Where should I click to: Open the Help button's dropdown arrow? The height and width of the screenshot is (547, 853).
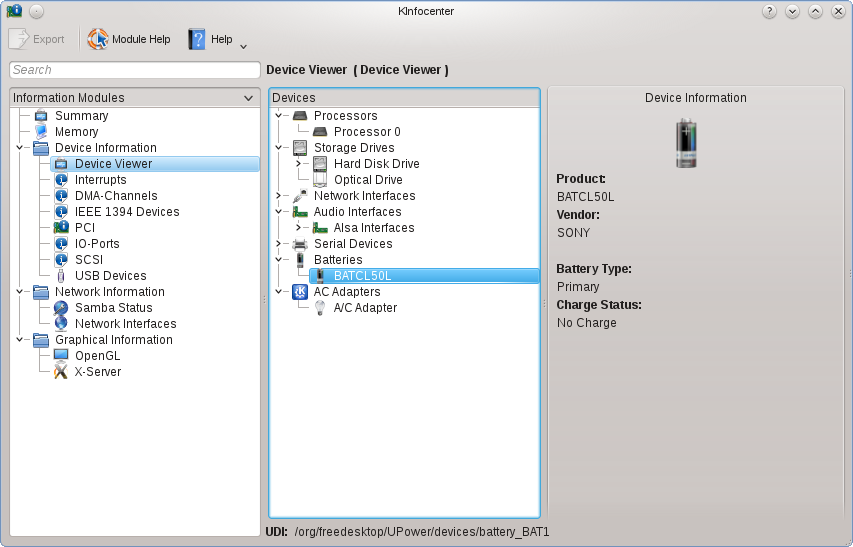click(x=244, y=46)
